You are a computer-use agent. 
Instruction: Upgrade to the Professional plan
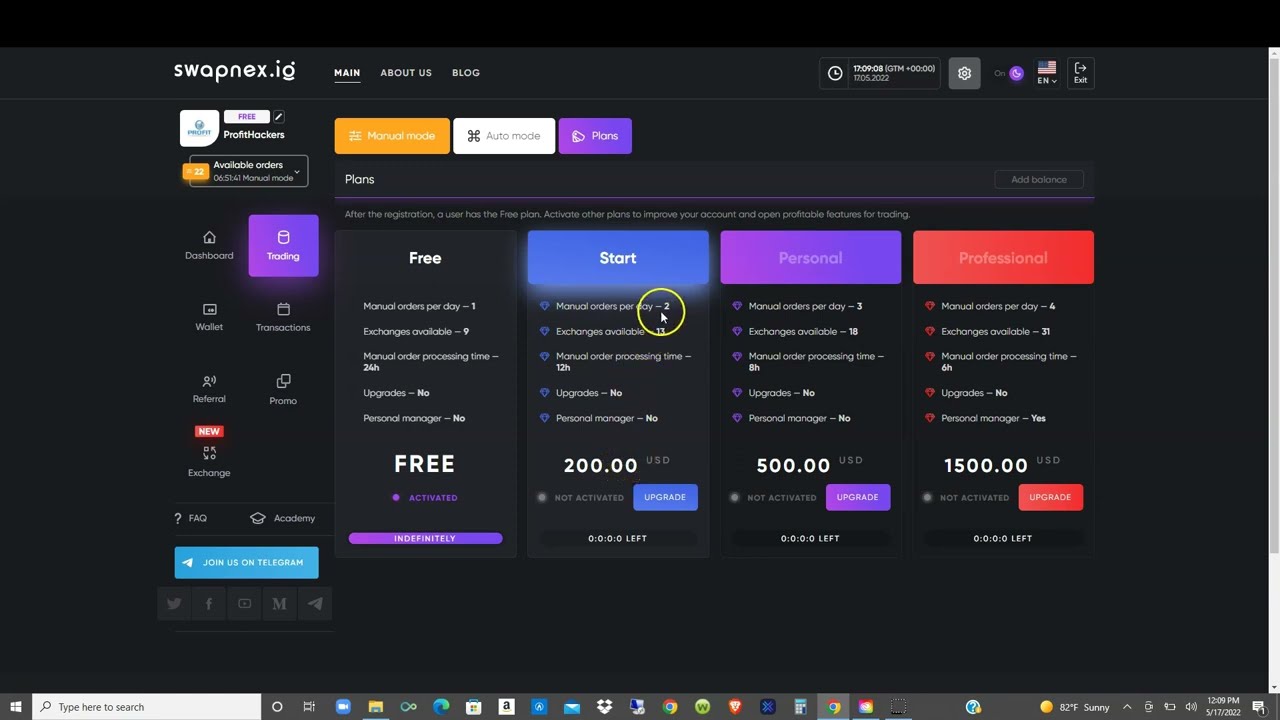coord(1050,497)
